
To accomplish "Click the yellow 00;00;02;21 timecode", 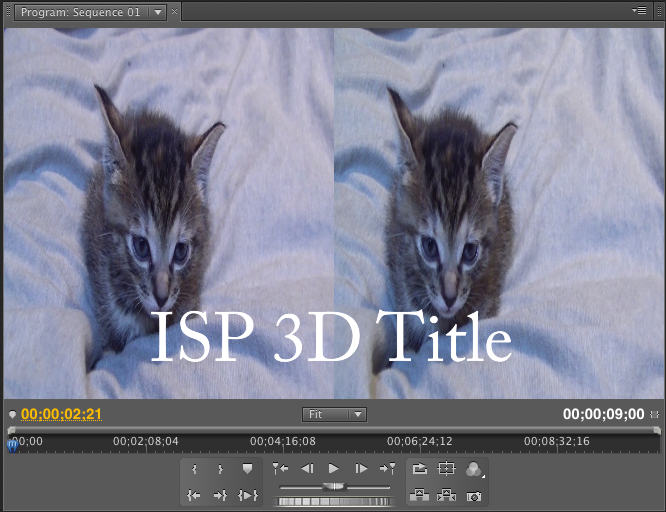I will [62, 414].
